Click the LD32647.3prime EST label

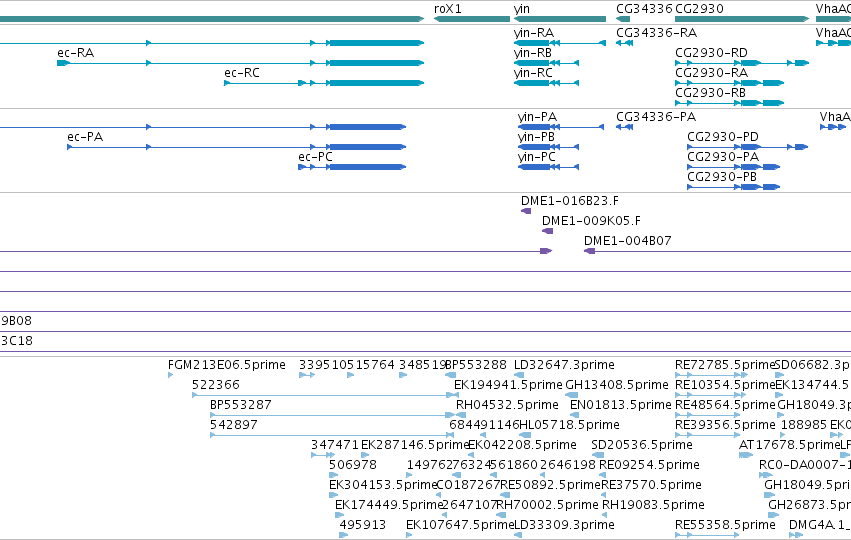(x=564, y=365)
